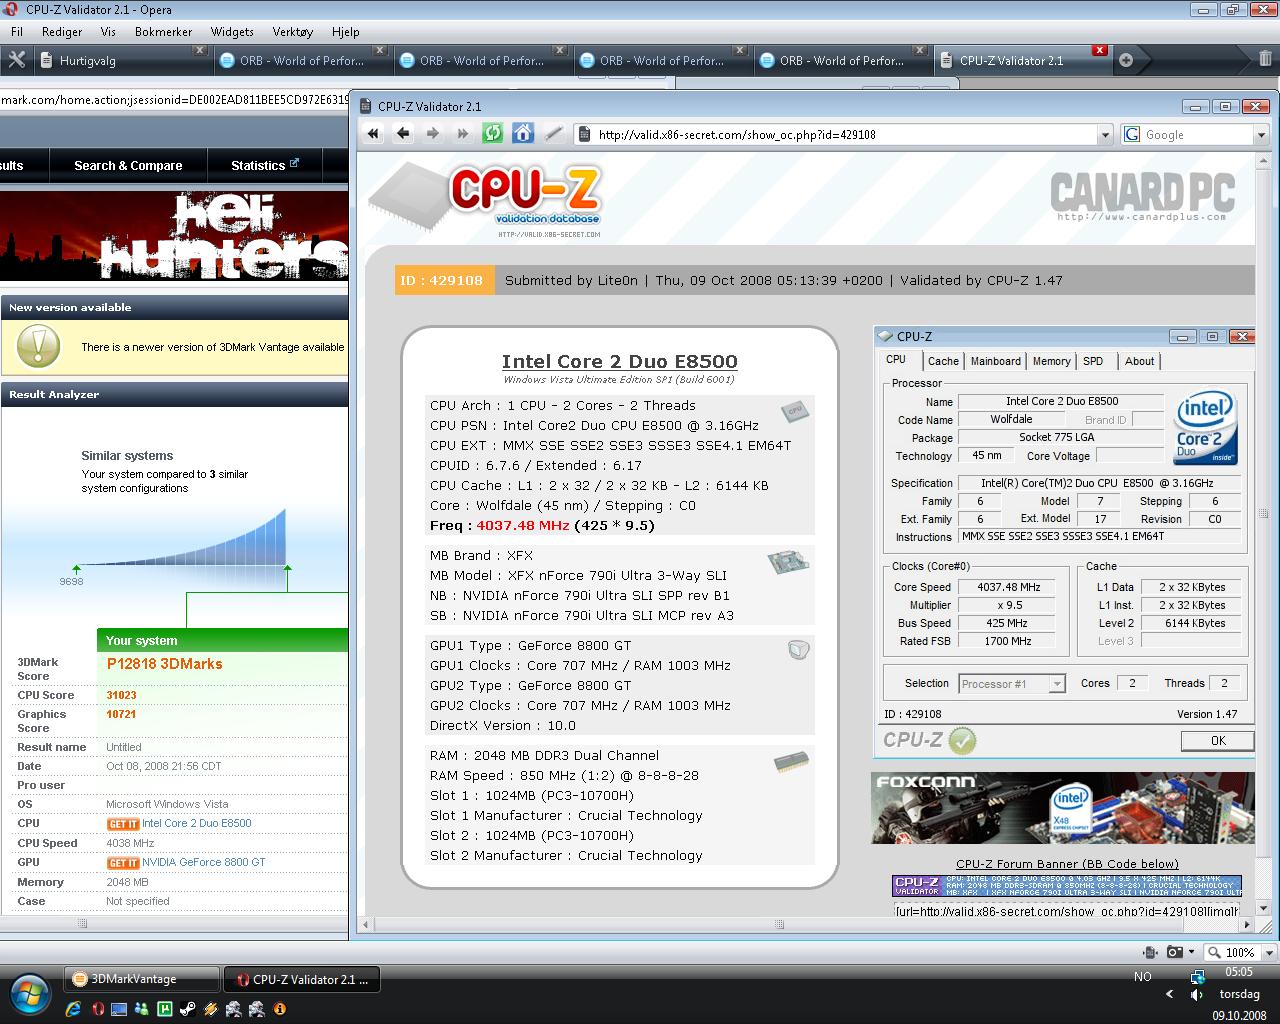1280x1024 pixels.
Task: Click the rewind button in popup toolbar
Action: coord(373,133)
